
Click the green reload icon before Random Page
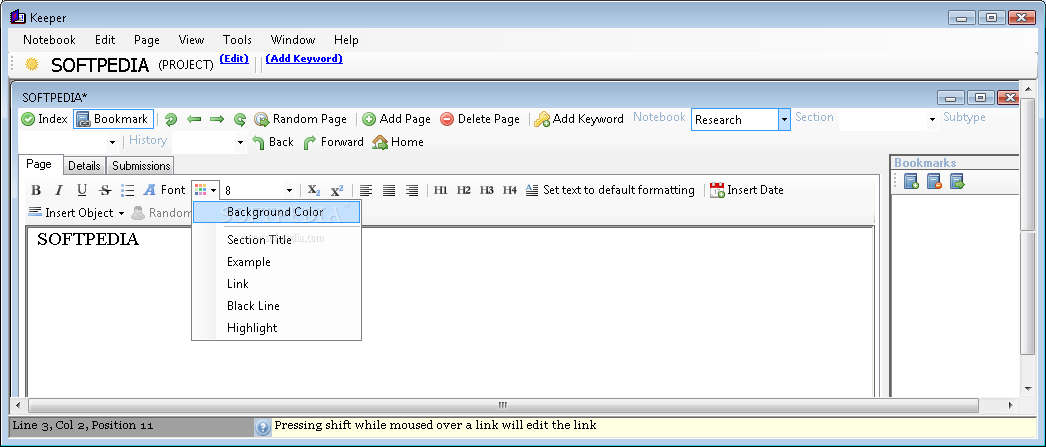click(239, 119)
